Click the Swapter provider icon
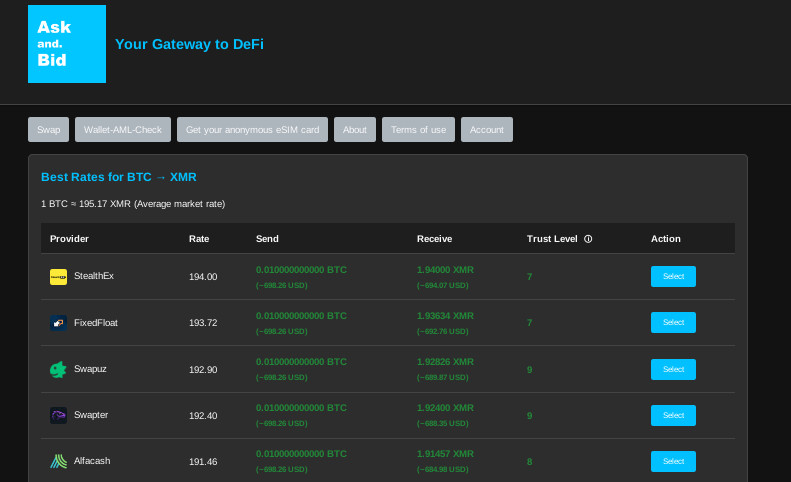 [x=58, y=415]
